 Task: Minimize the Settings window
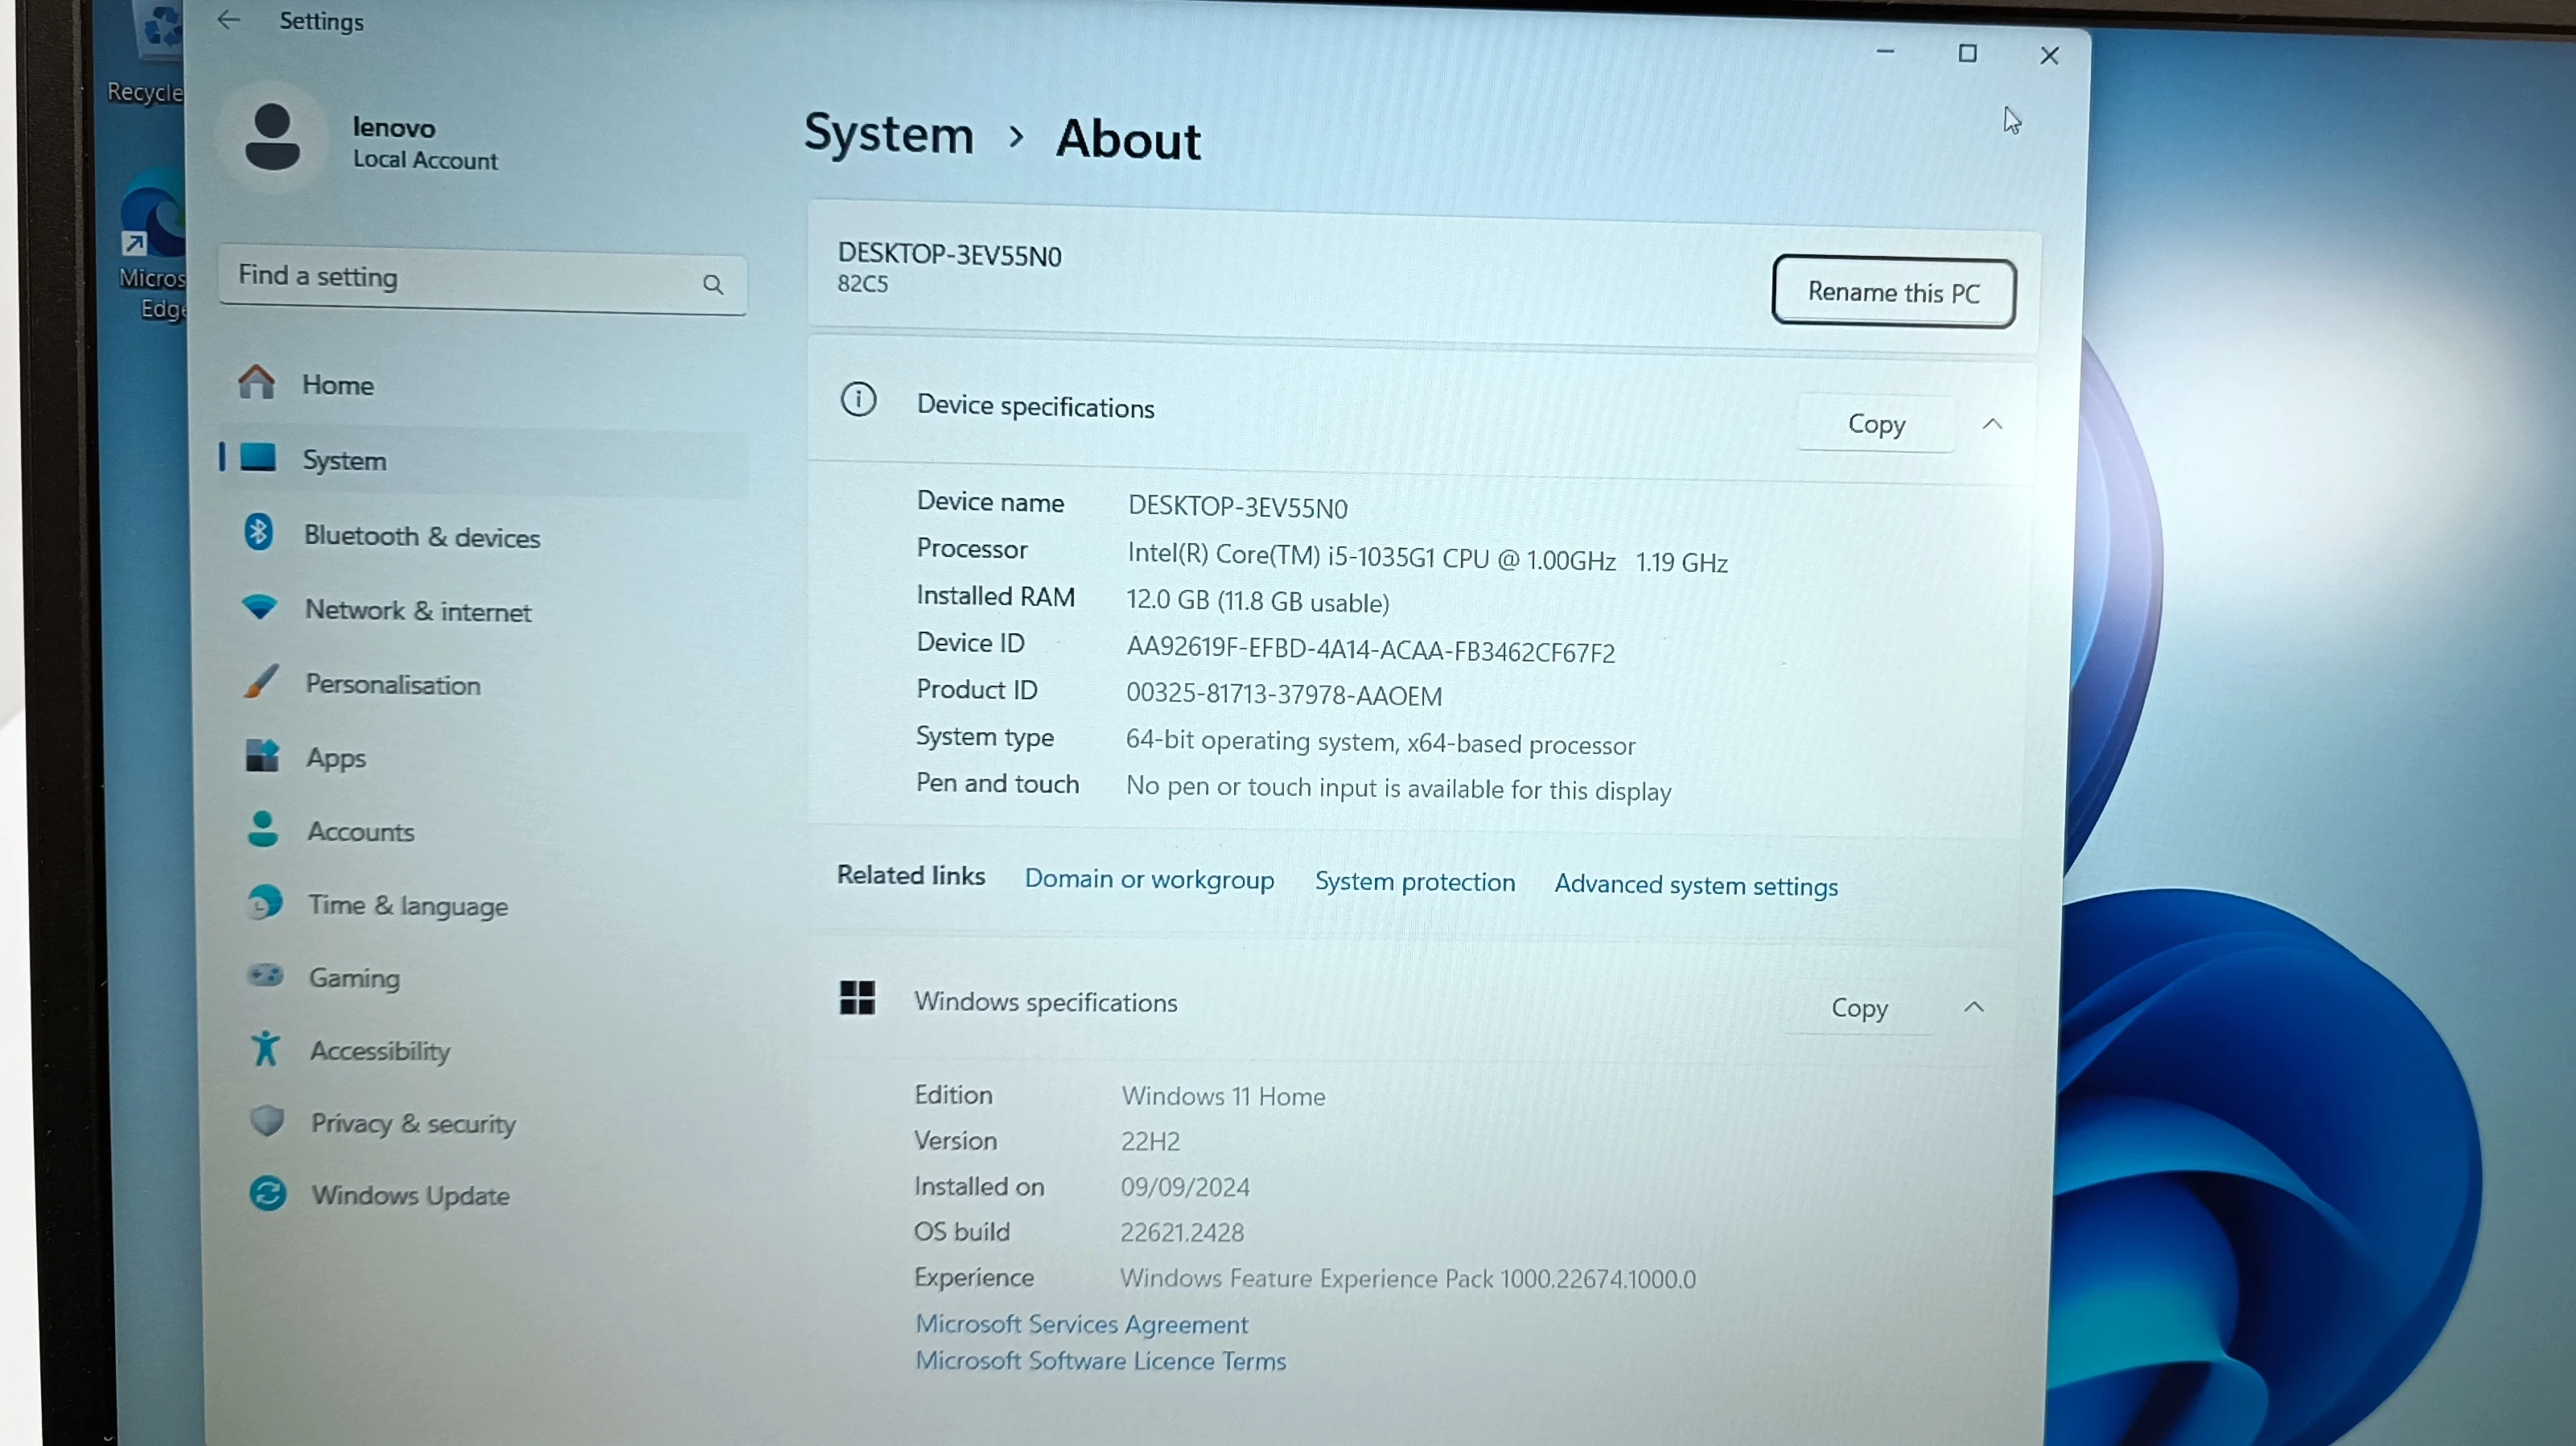coord(1885,51)
